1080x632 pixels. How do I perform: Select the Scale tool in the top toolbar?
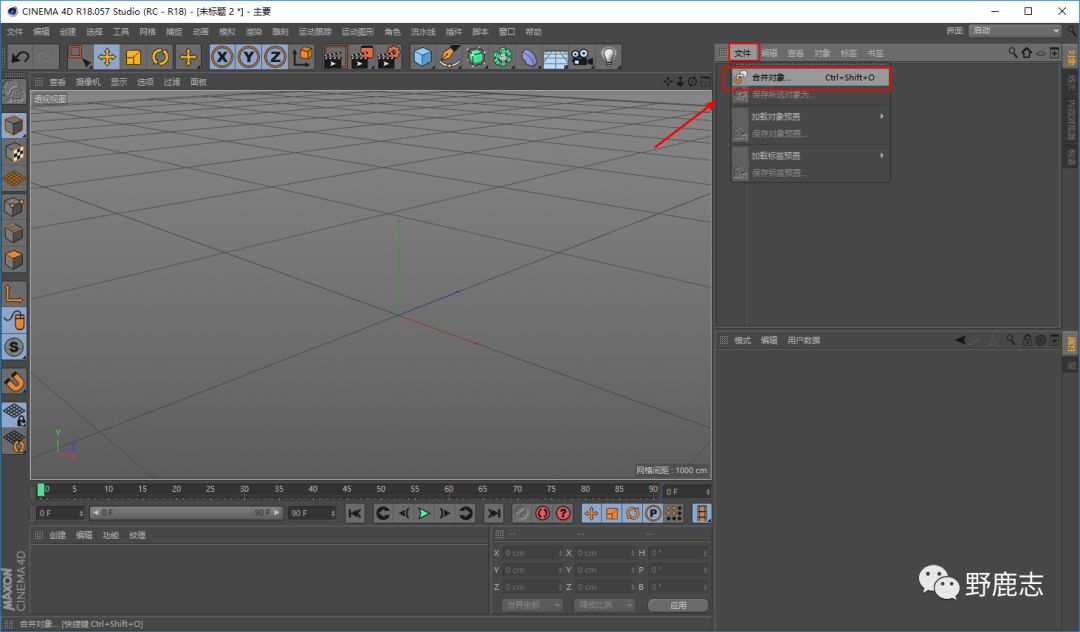click(x=134, y=56)
